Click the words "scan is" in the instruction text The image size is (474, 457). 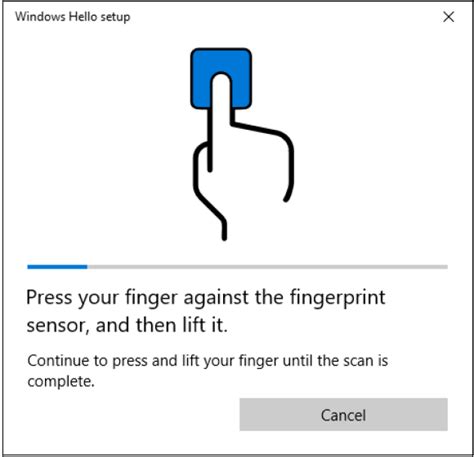tap(366, 361)
